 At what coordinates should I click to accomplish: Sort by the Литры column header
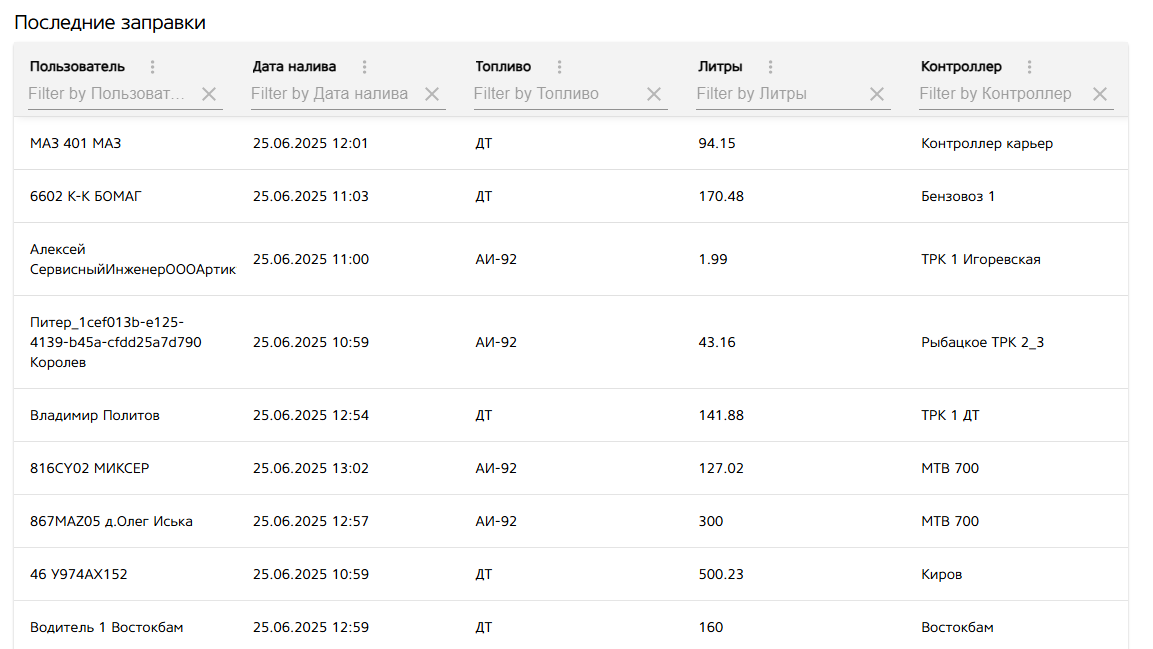pos(720,67)
